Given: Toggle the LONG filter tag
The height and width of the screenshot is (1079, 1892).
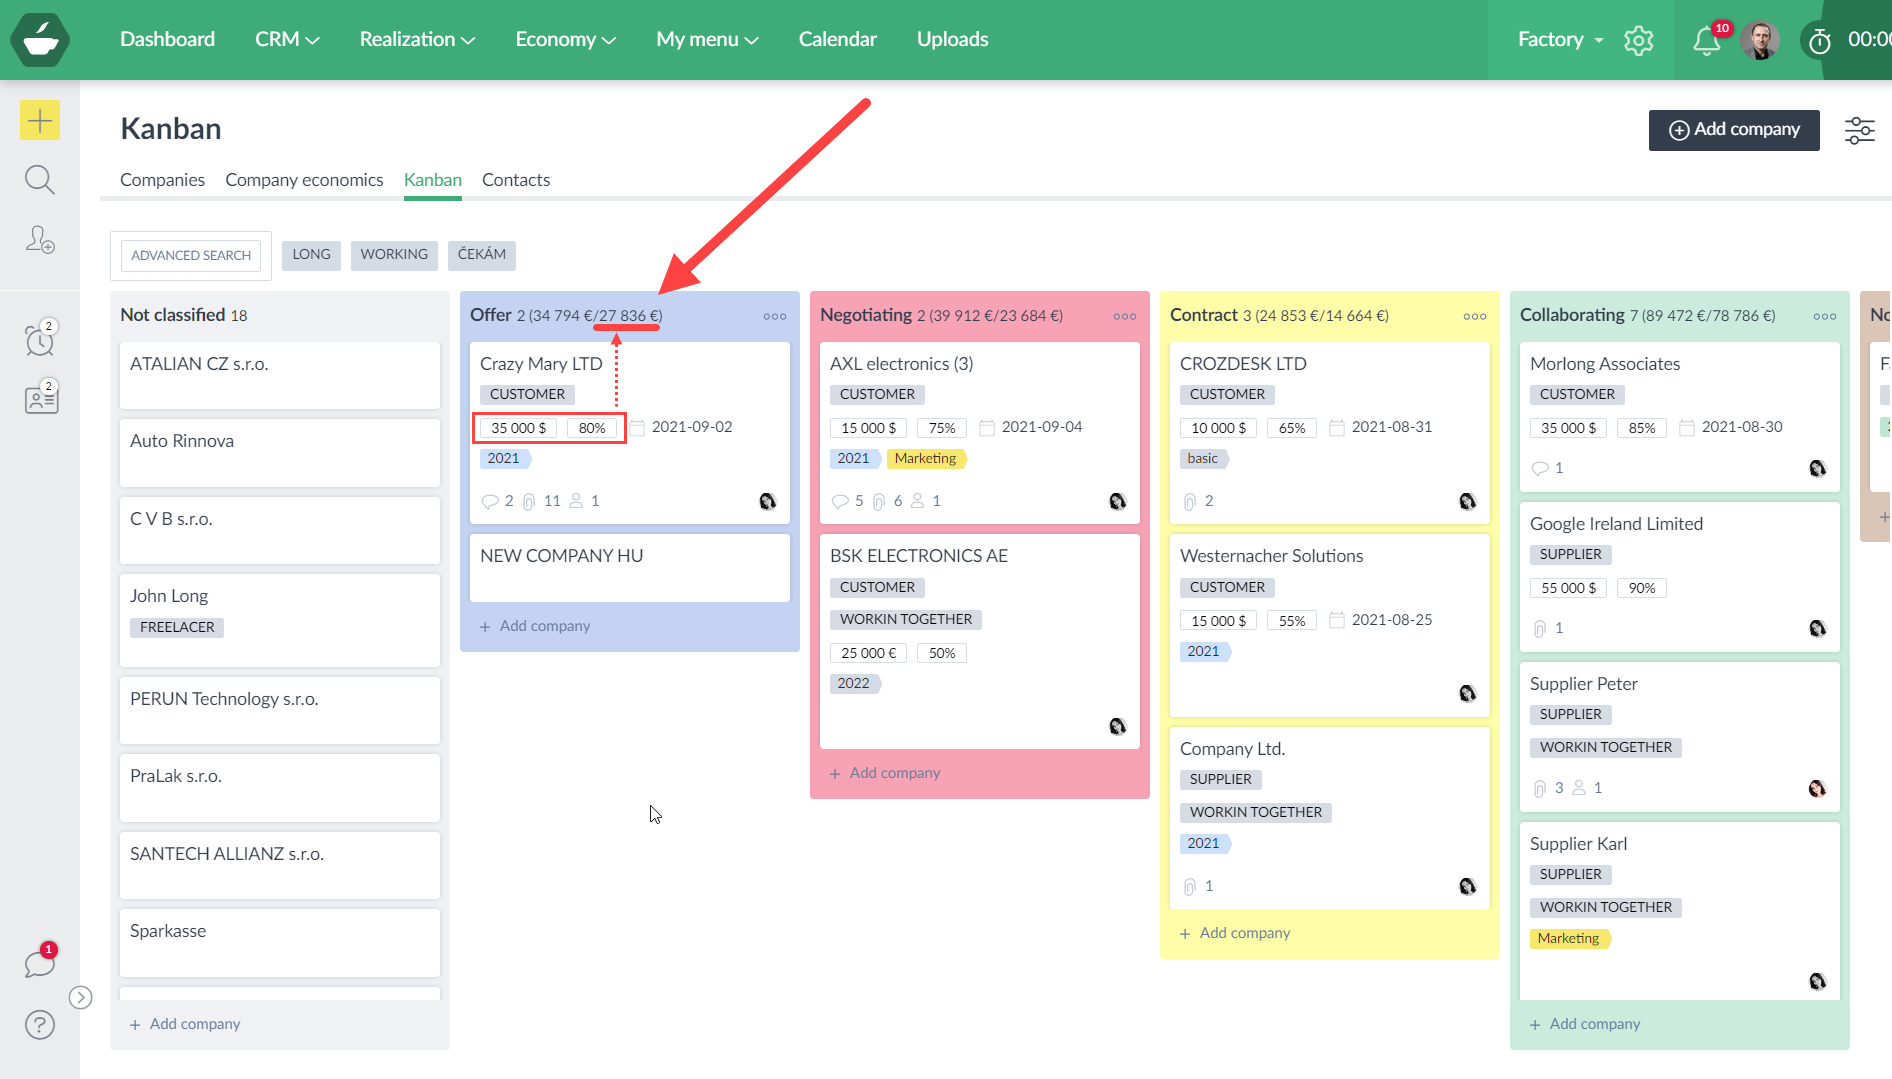Looking at the screenshot, I should pyautogui.click(x=311, y=255).
